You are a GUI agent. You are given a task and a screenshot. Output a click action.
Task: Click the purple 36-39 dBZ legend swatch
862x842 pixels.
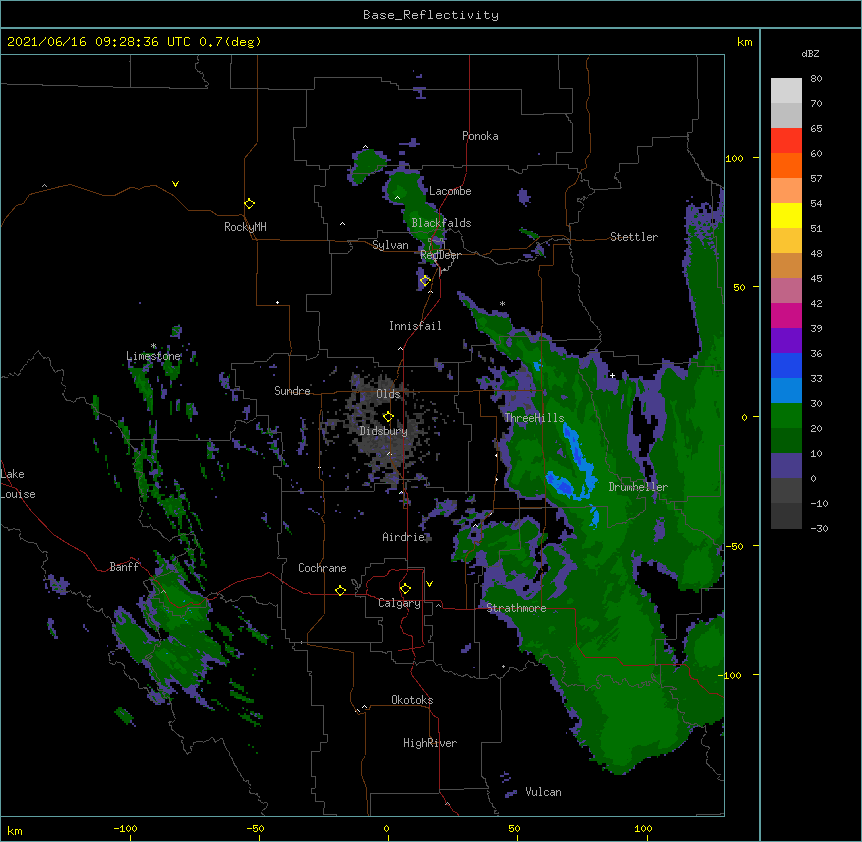pos(786,341)
